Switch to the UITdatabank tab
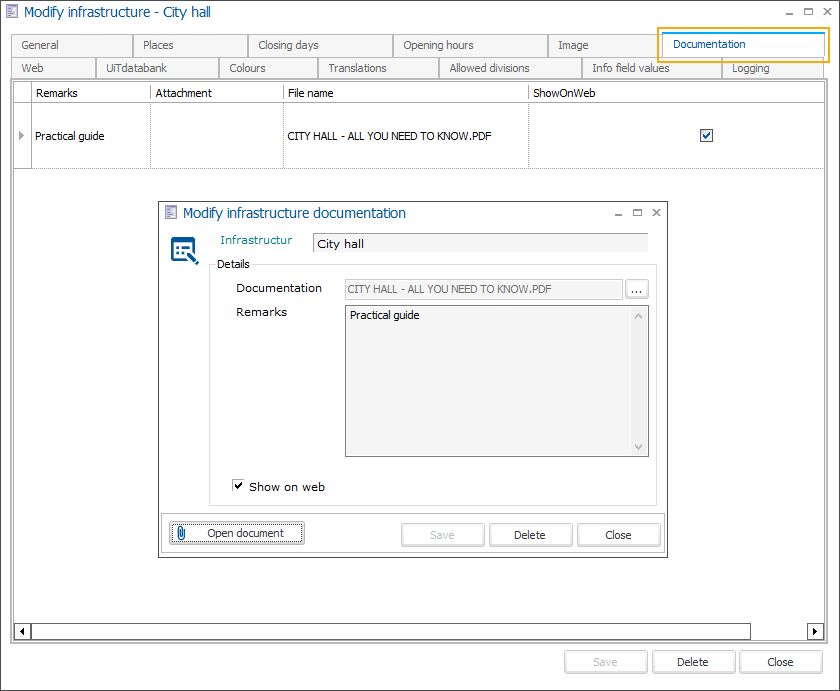 135,68
